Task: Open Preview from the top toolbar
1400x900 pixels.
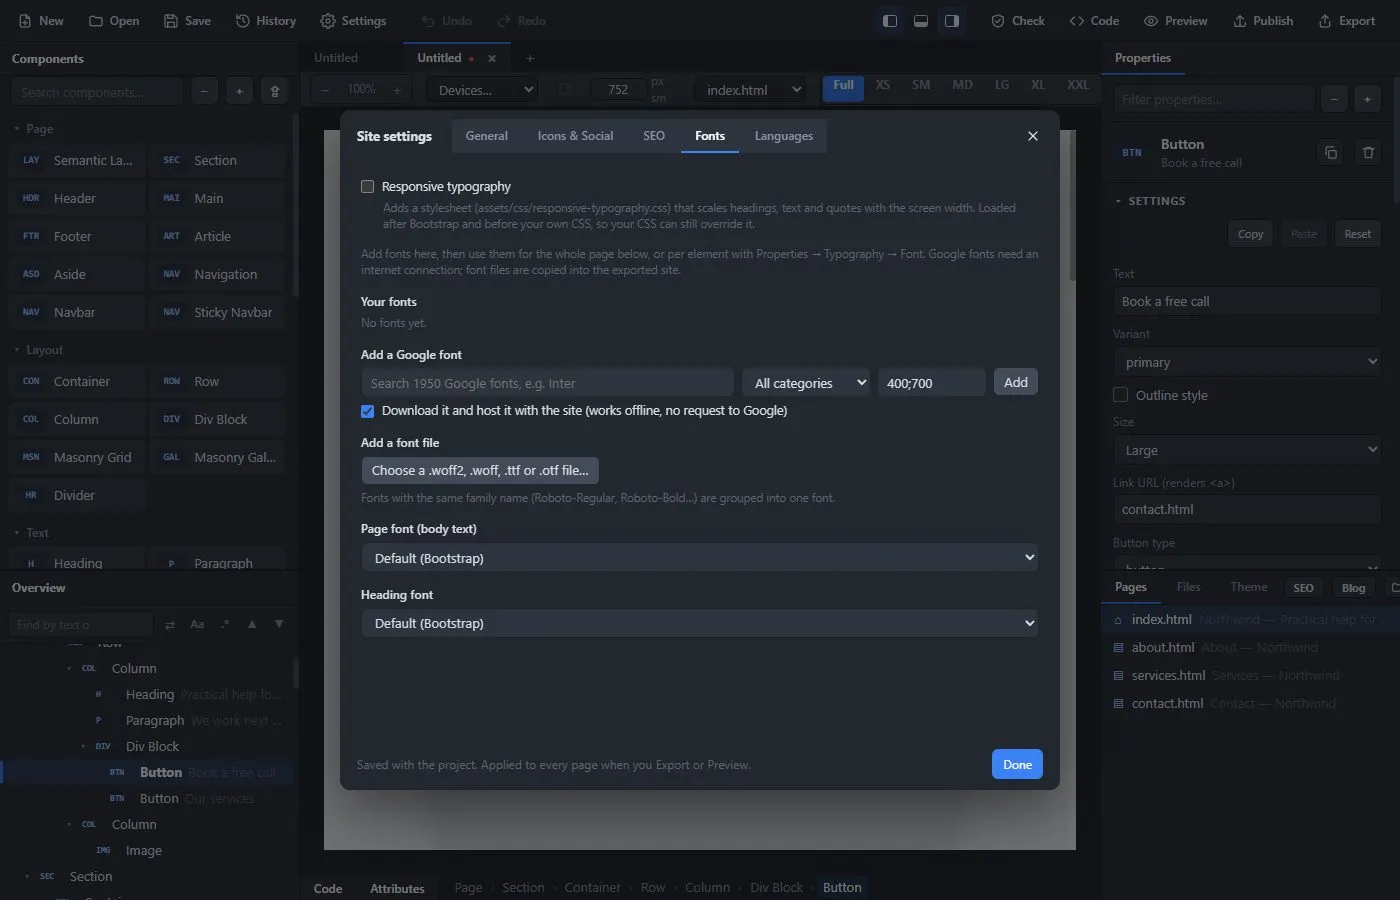Action: (x=1176, y=21)
